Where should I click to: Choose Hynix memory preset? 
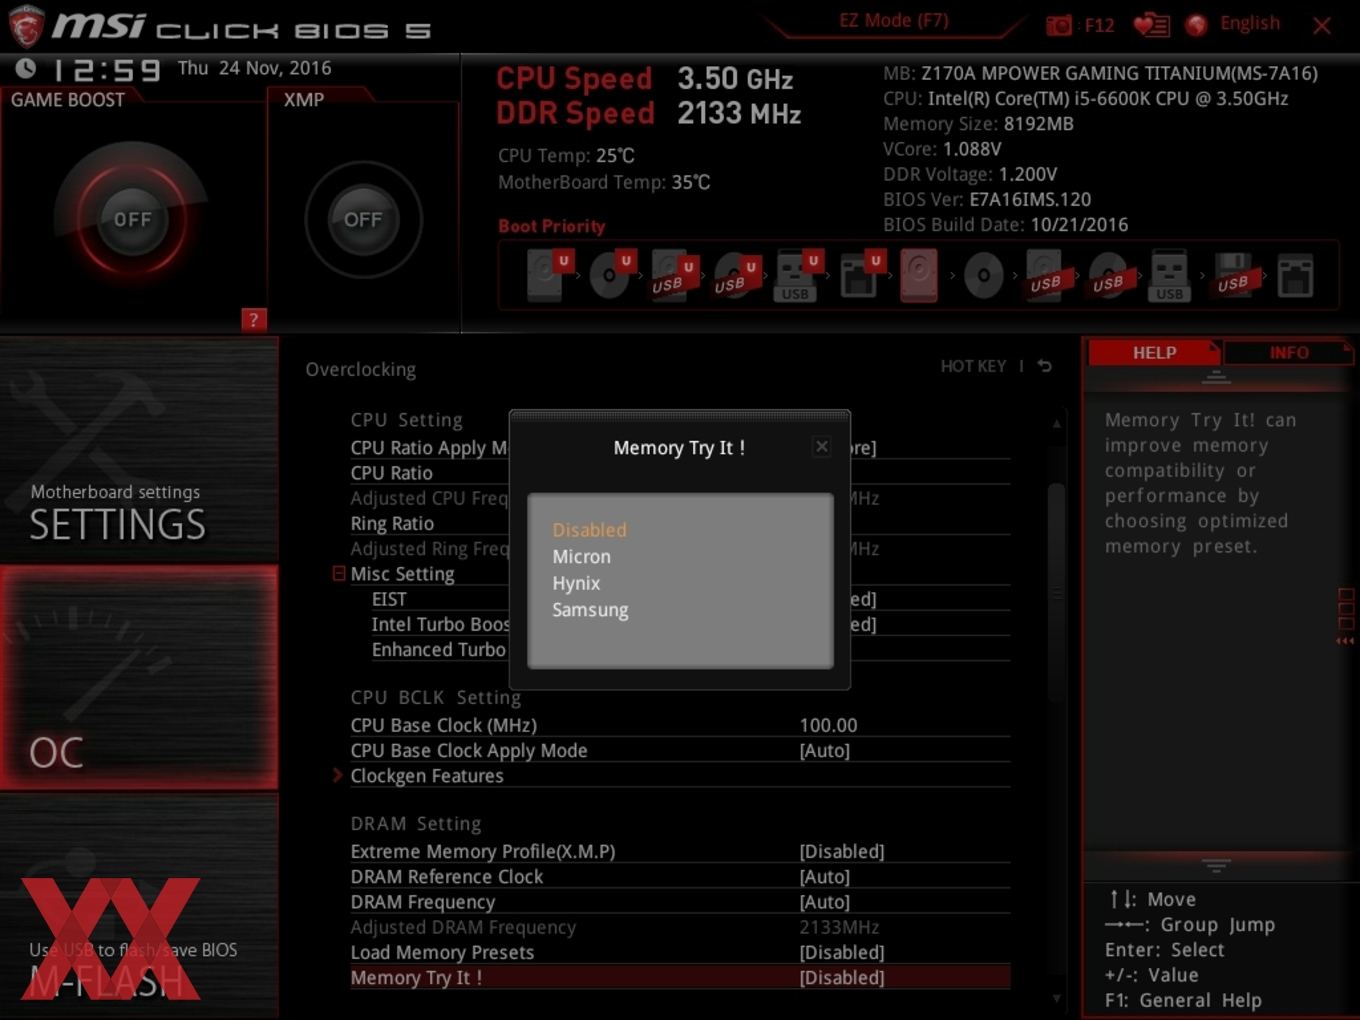click(576, 583)
